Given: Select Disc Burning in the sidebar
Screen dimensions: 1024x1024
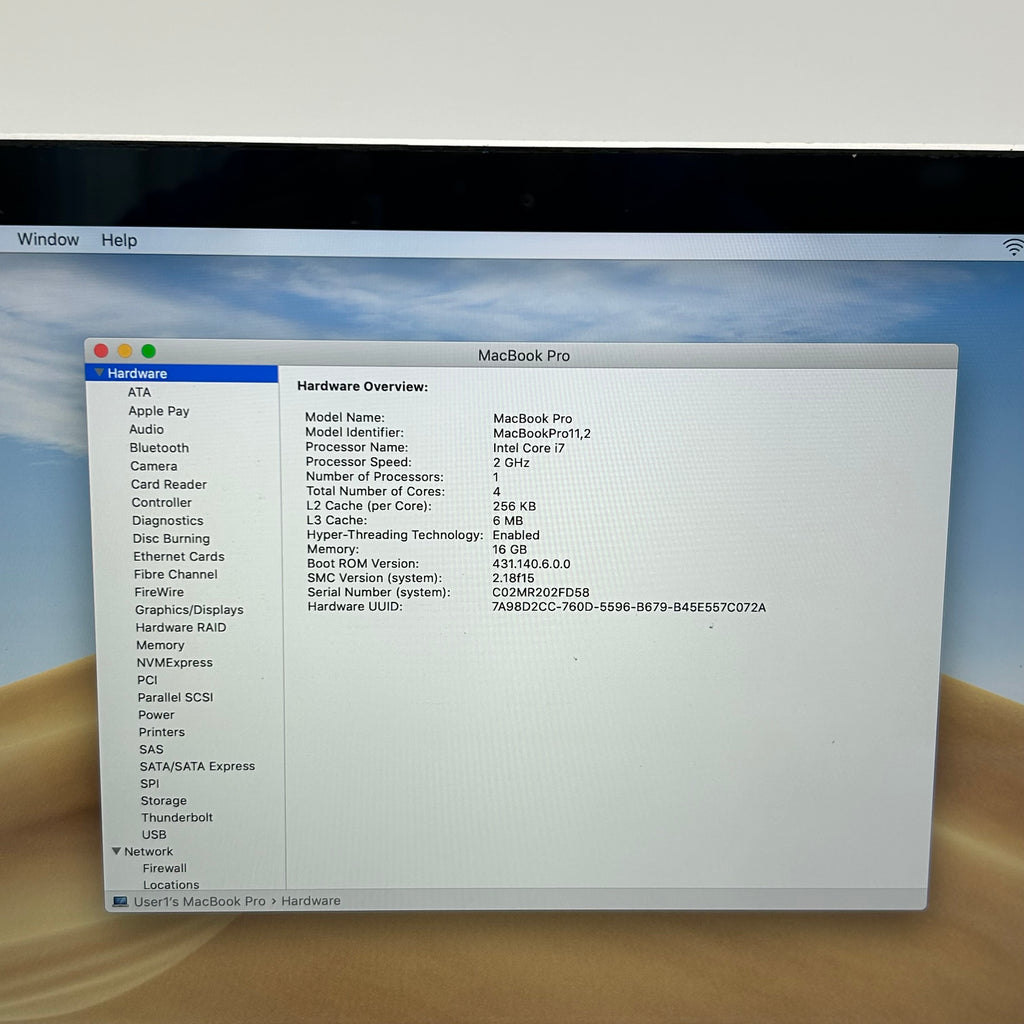Looking at the screenshot, I should (171, 538).
